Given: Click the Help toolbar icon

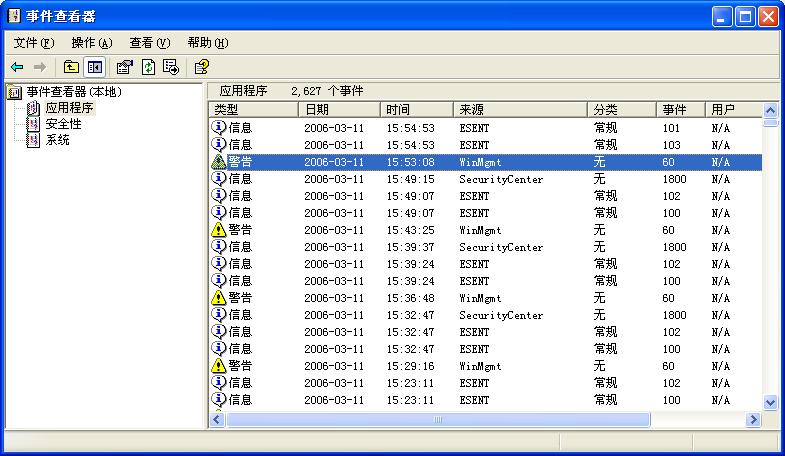Looking at the screenshot, I should 202,67.
